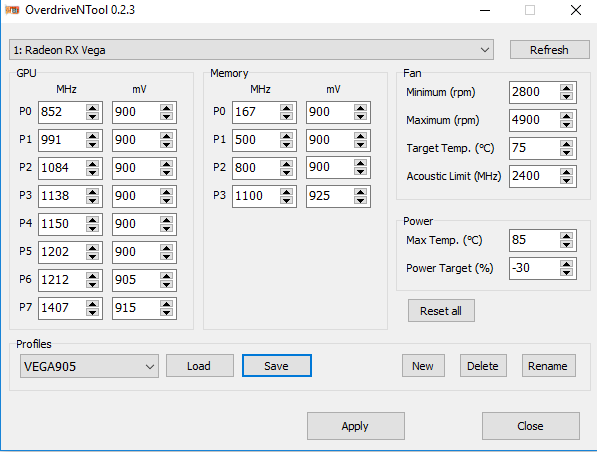Decrease GPU P2 MHz with down arrow
Viewport: 597px width, 452px height.
tap(92, 172)
